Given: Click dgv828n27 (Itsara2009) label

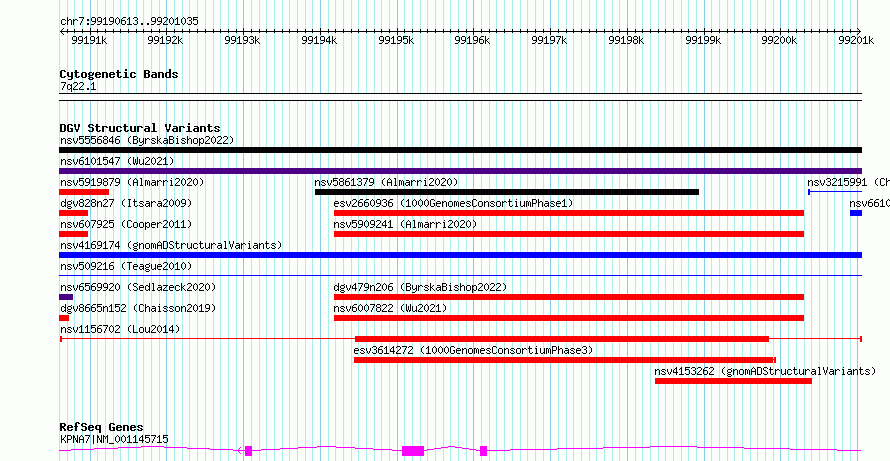Looking at the screenshot, I should 126,203.
